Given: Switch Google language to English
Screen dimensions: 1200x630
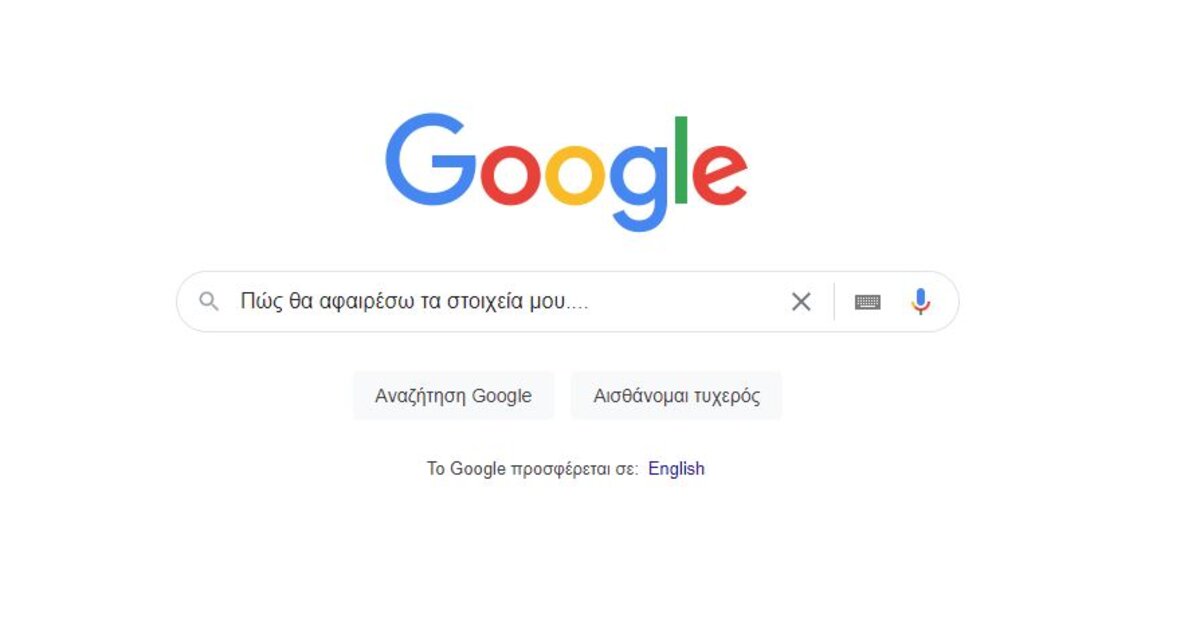Looking at the screenshot, I should tap(676, 468).
